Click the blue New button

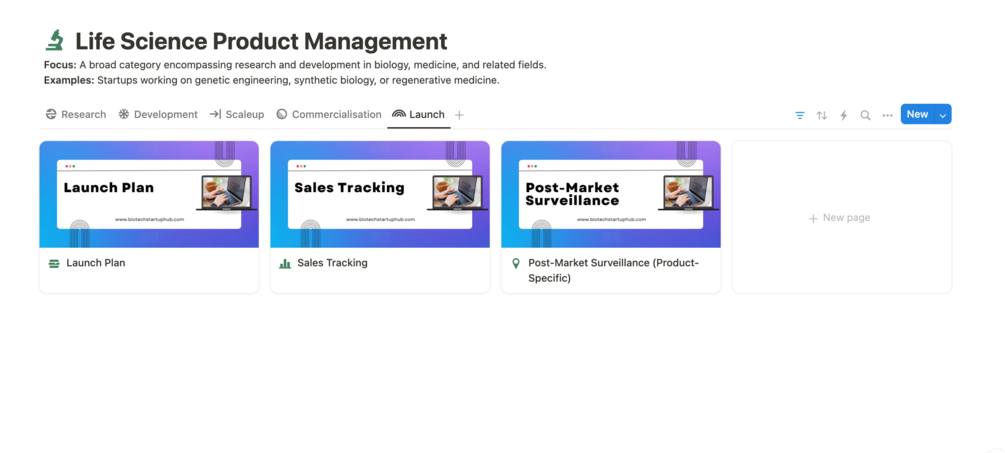coord(917,114)
